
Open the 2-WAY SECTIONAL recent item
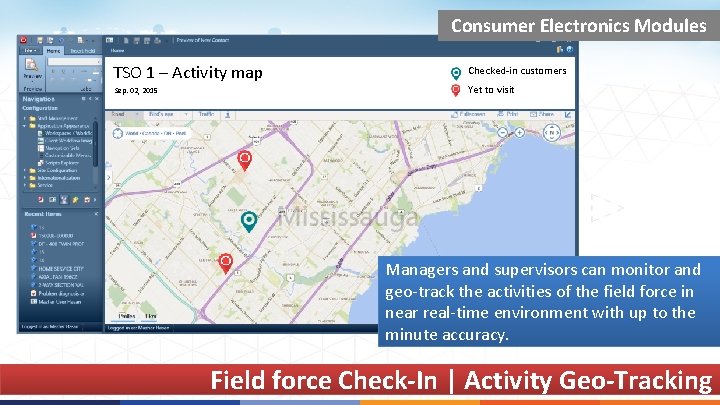pos(57,285)
